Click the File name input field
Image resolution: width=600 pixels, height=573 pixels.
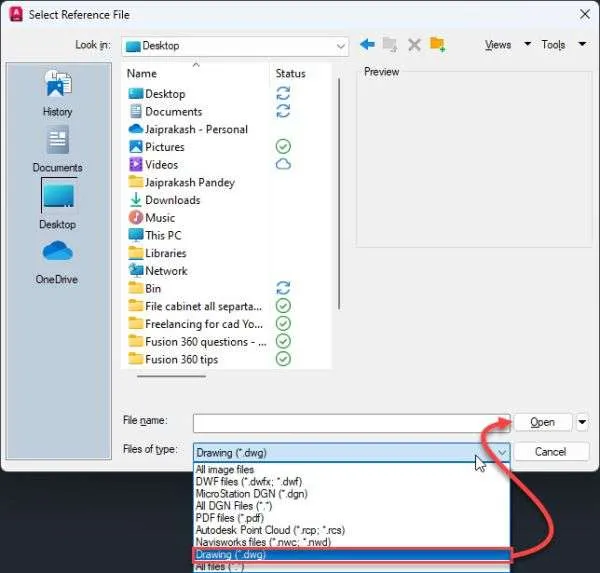[351, 423]
